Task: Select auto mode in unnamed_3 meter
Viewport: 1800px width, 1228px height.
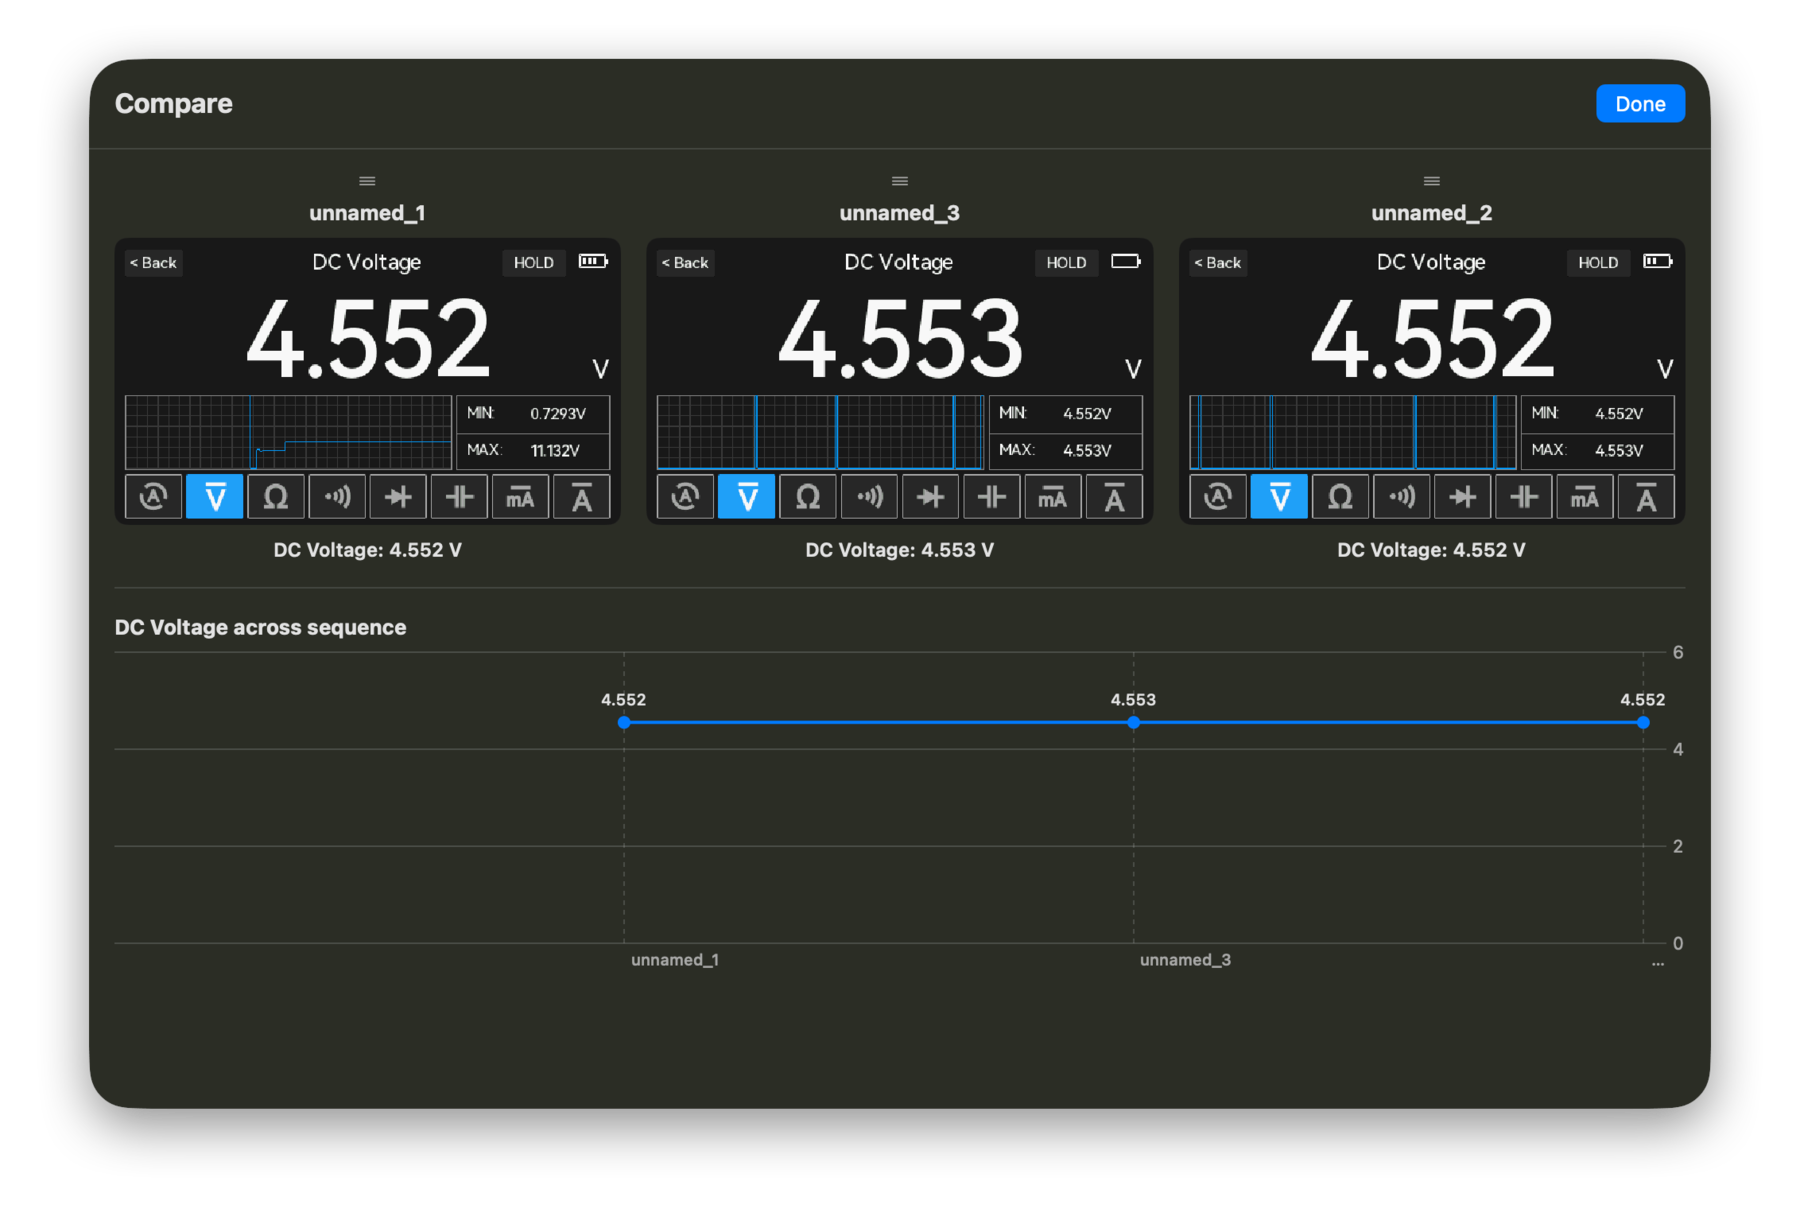Action: point(685,497)
